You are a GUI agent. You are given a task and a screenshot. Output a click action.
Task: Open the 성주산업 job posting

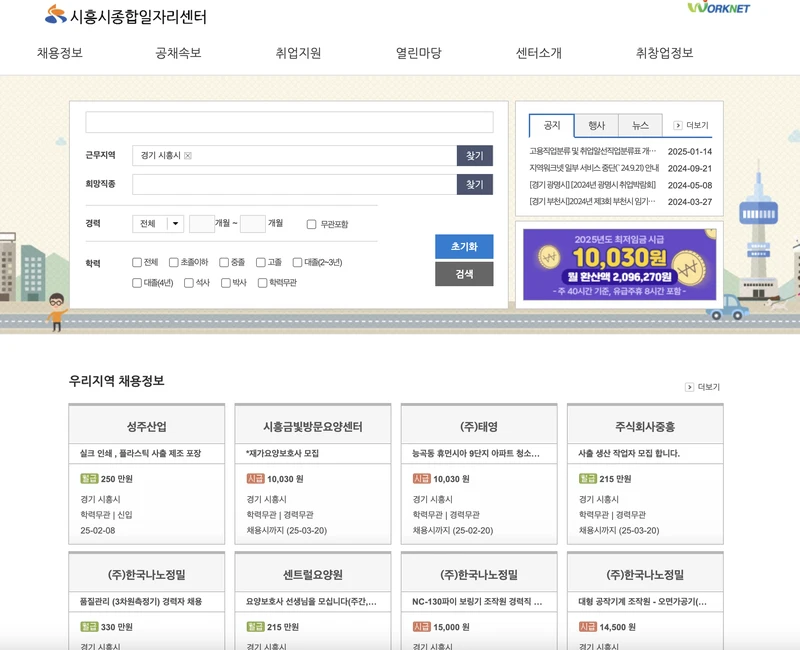[145, 424]
